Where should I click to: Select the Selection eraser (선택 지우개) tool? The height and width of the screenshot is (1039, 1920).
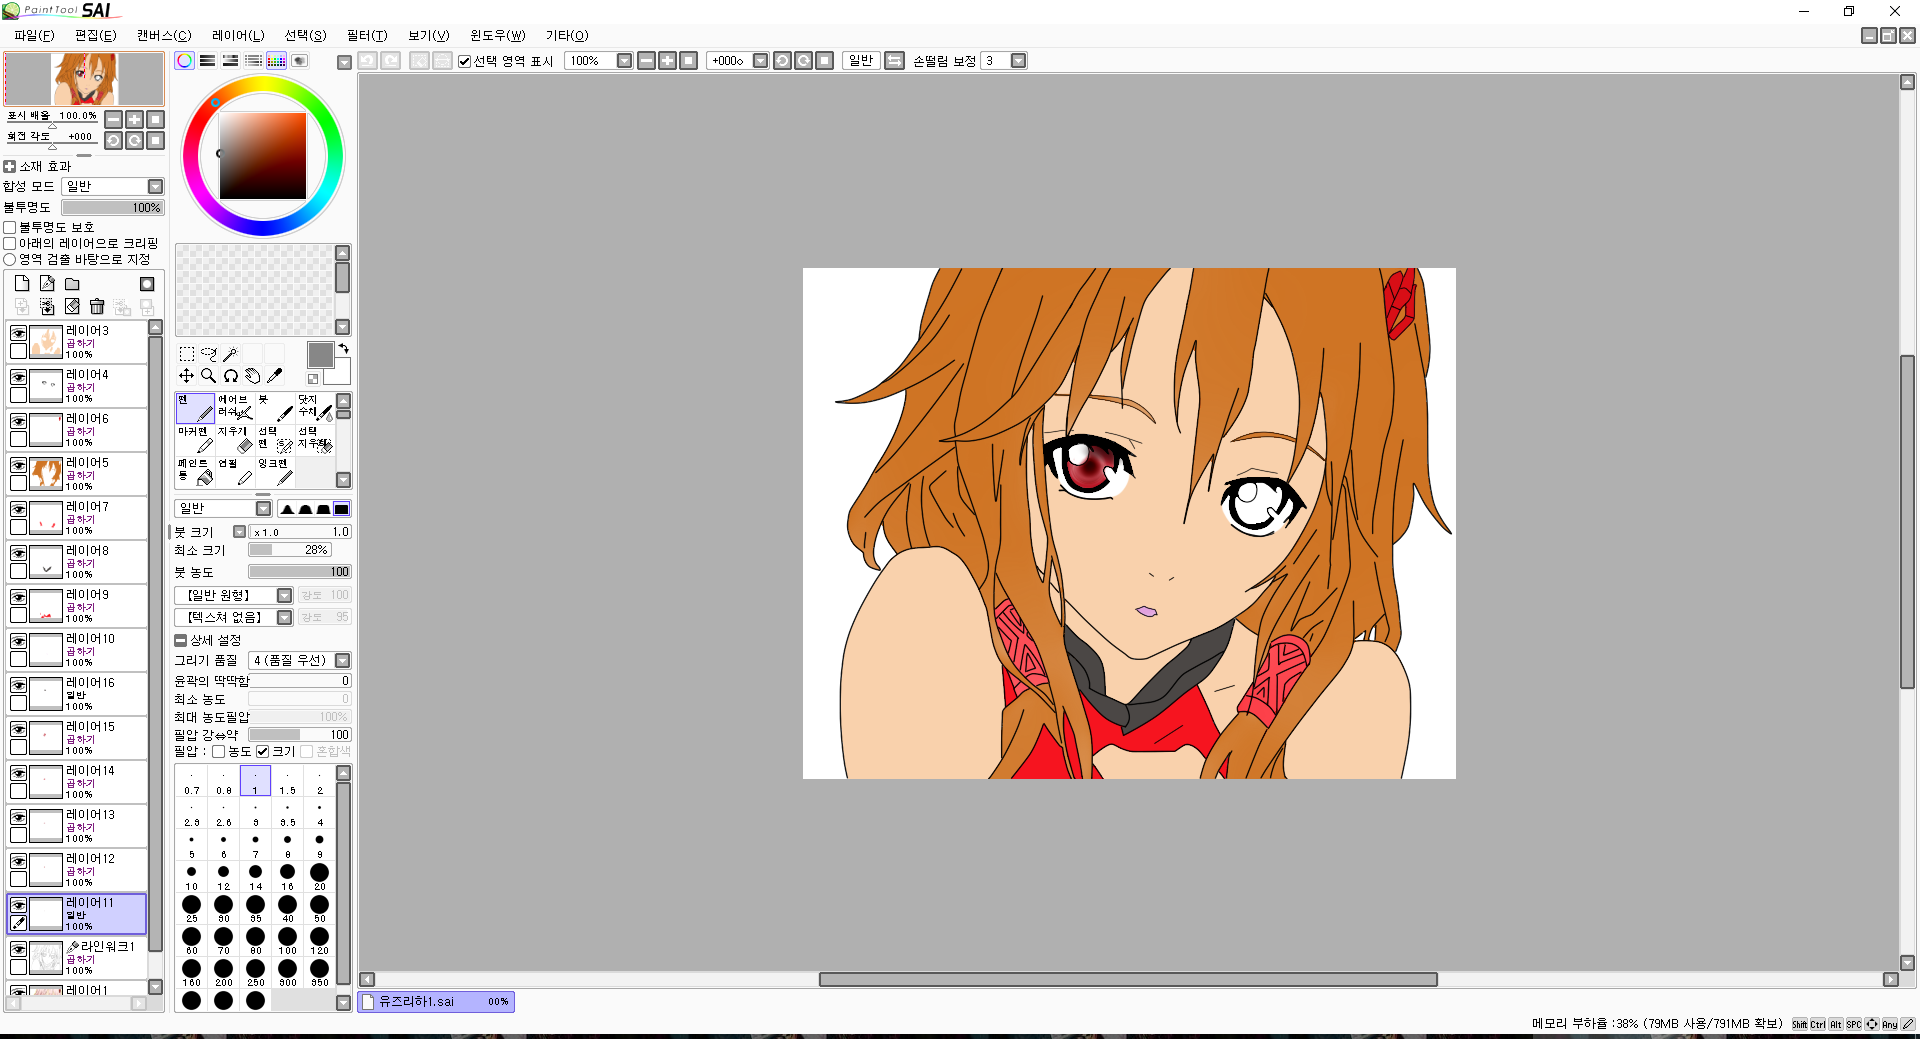coord(315,440)
